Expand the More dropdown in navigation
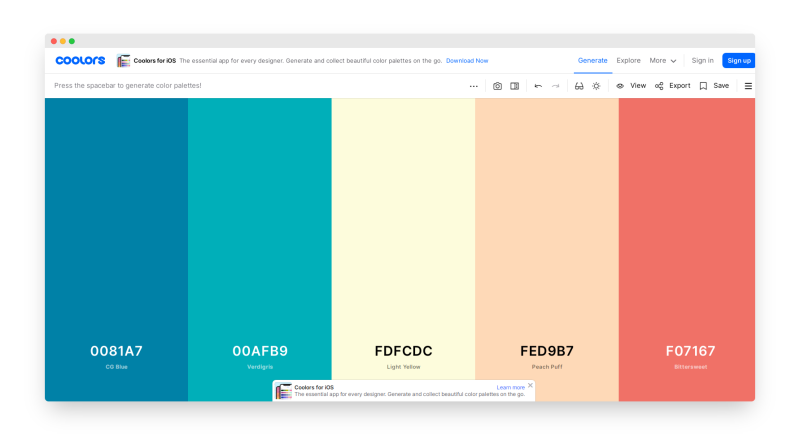This screenshot has width=800, height=435. click(x=663, y=60)
